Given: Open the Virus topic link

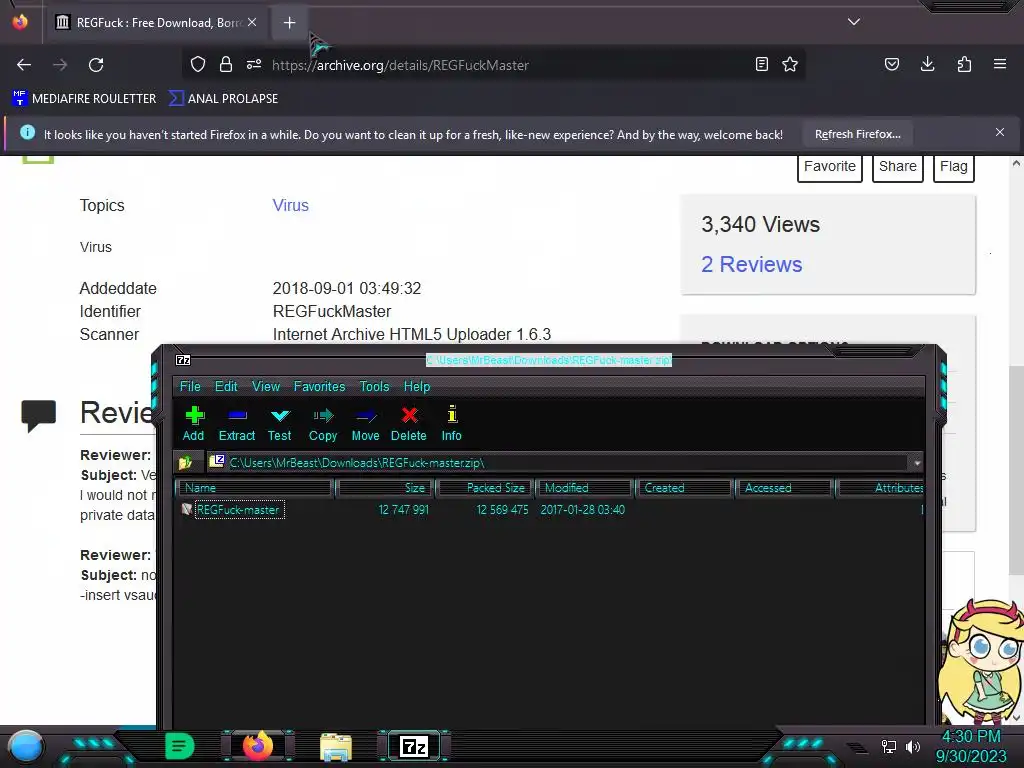Looking at the screenshot, I should tap(290, 205).
